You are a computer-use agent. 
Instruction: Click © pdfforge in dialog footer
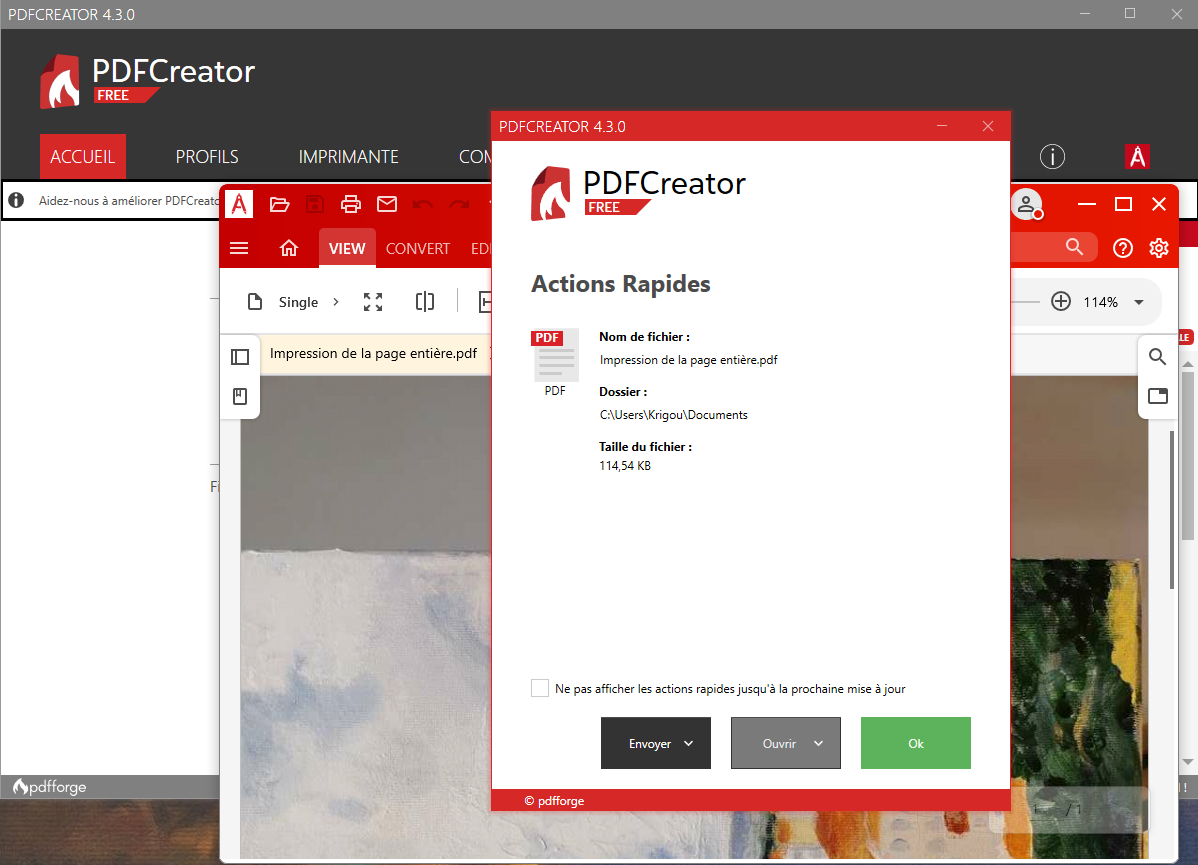554,800
